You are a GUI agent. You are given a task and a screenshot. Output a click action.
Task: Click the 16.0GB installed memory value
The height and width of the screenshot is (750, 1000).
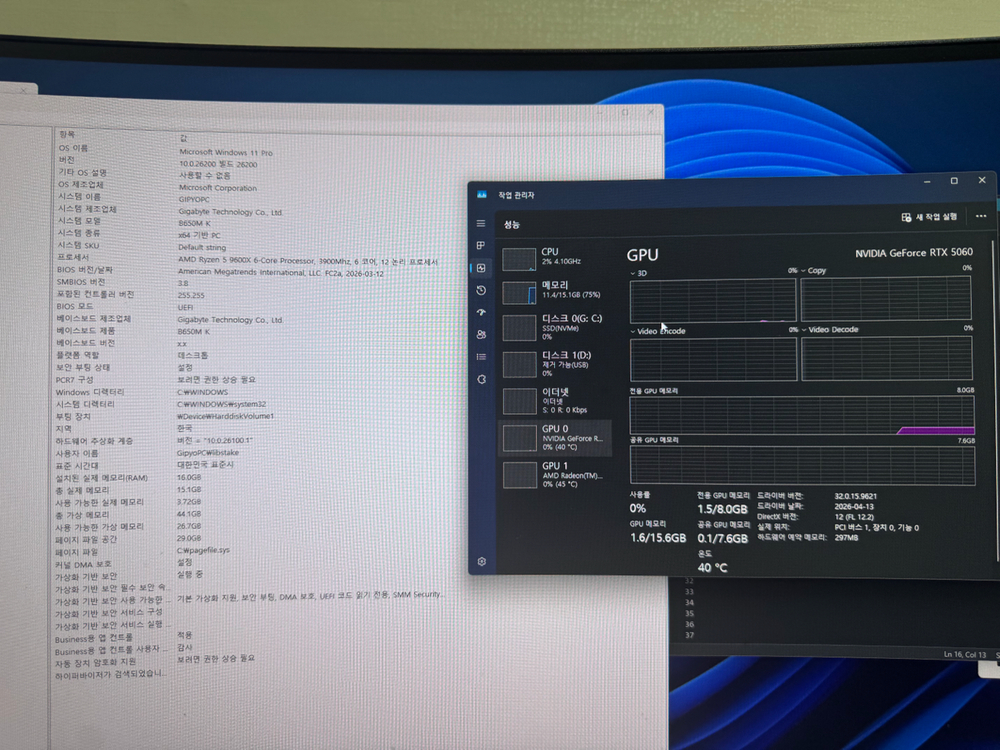pyautogui.click(x=189, y=477)
